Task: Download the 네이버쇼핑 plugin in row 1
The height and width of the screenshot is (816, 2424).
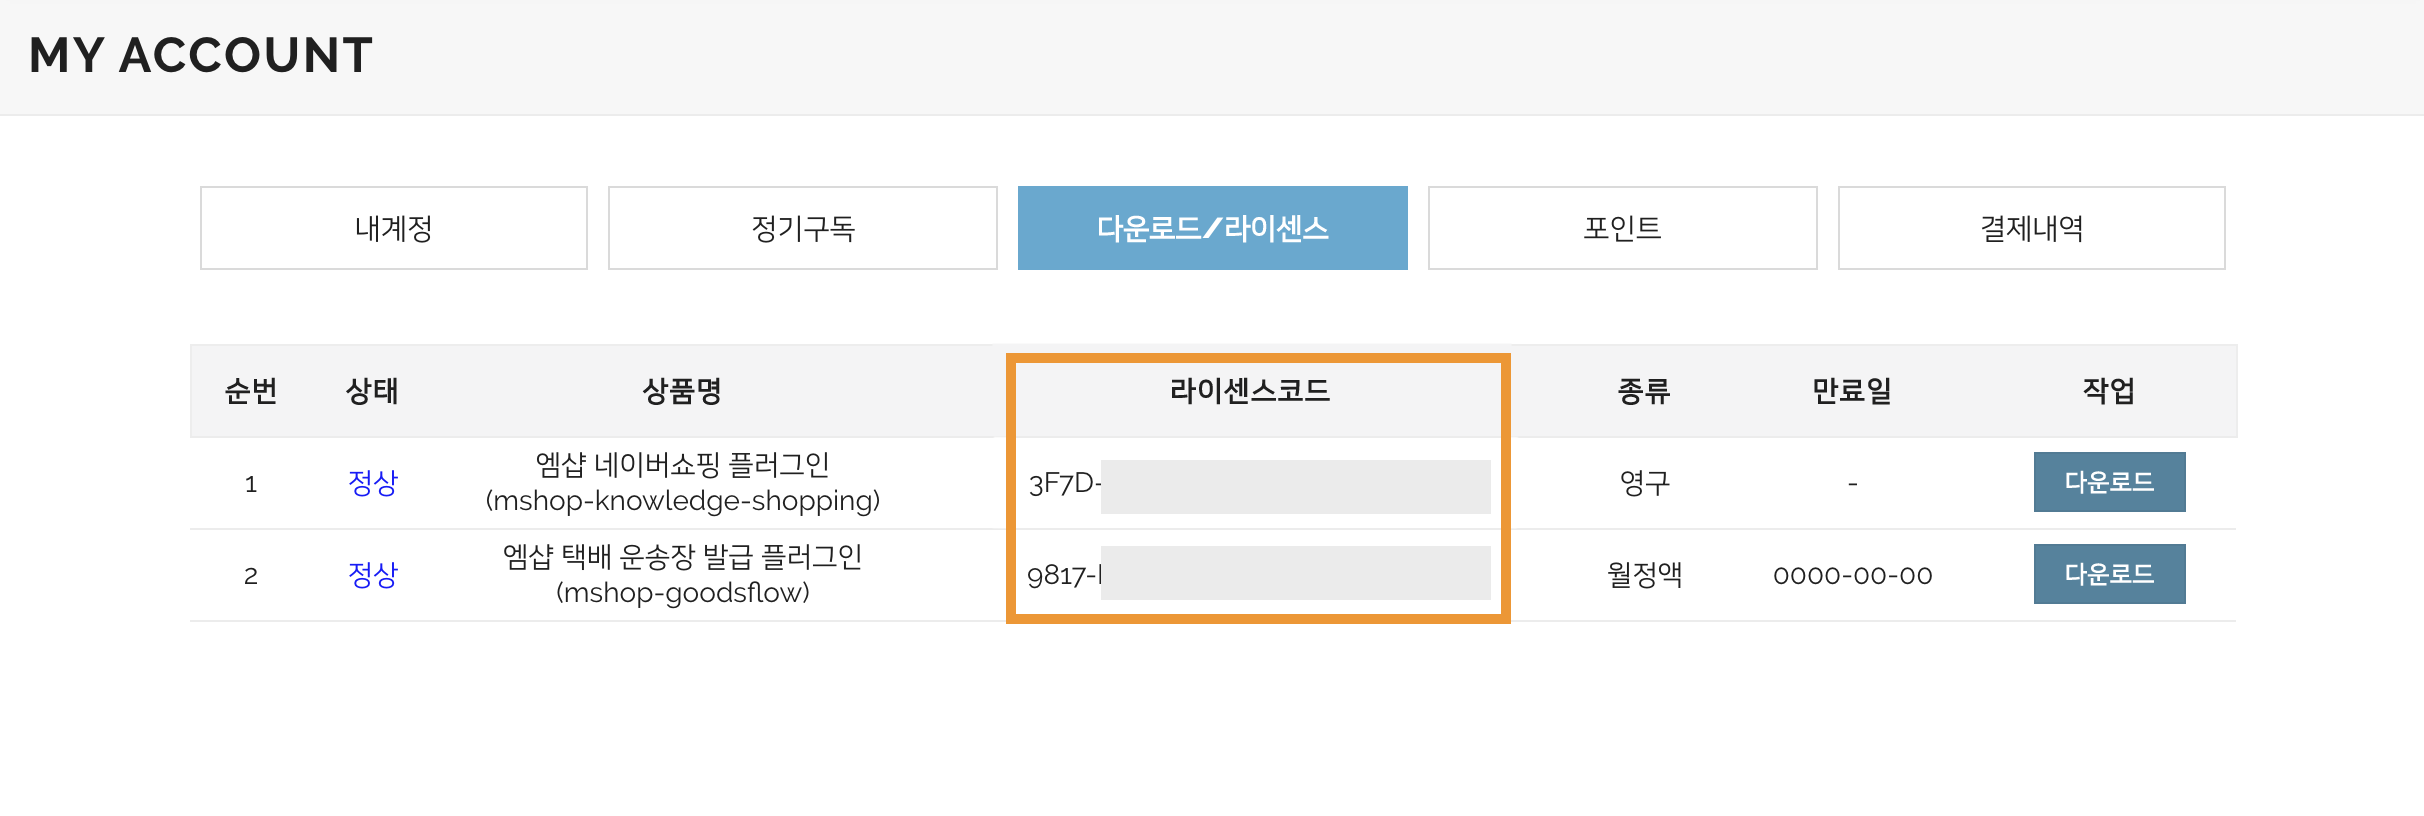Action: (2109, 482)
